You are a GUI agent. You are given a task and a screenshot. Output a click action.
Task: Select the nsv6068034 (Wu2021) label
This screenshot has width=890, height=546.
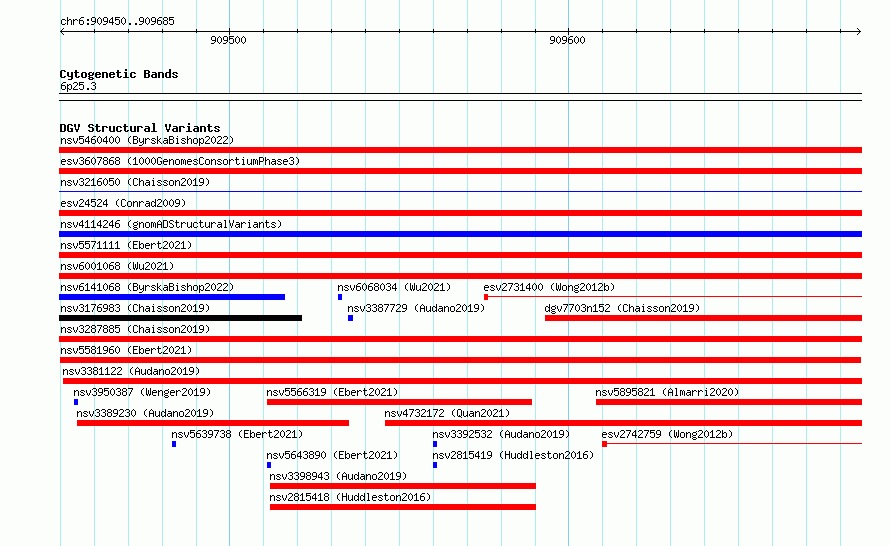[x=394, y=287]
